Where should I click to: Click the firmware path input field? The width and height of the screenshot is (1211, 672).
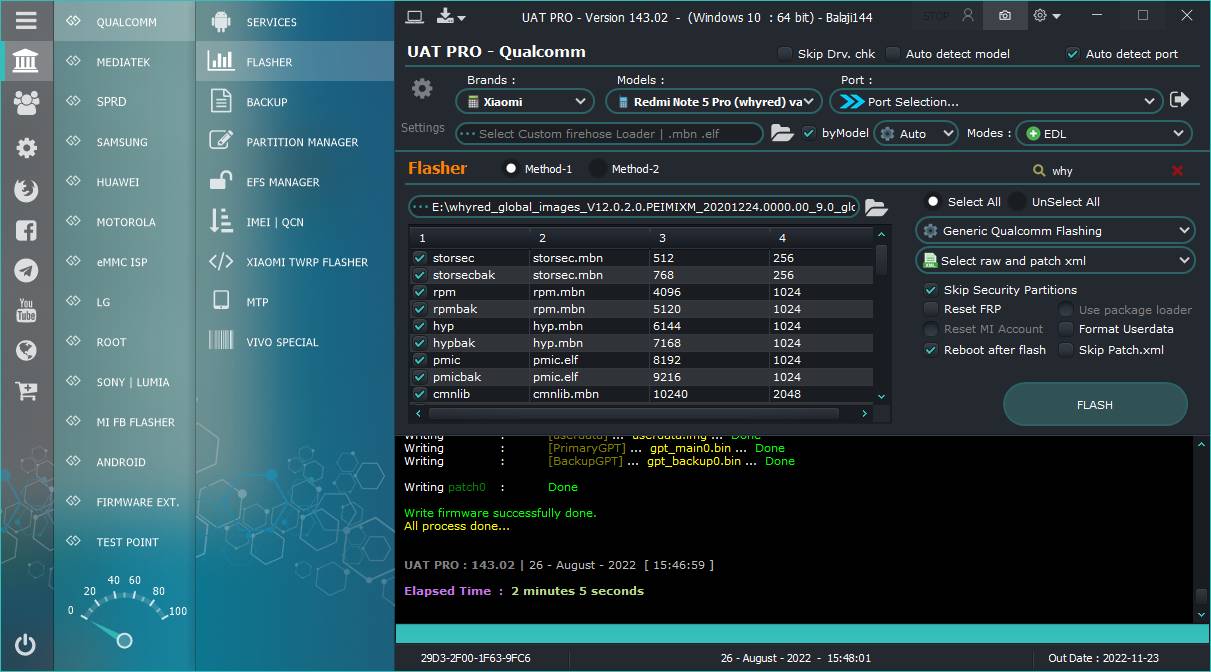(x=634, y=207)
